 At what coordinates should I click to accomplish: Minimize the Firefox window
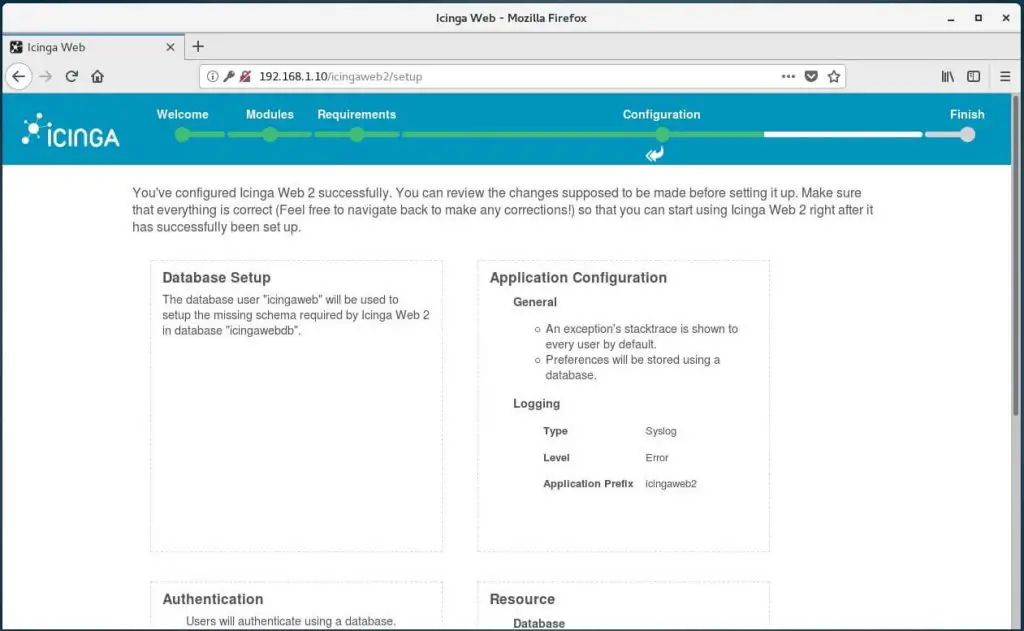click(x=951, y=18)
